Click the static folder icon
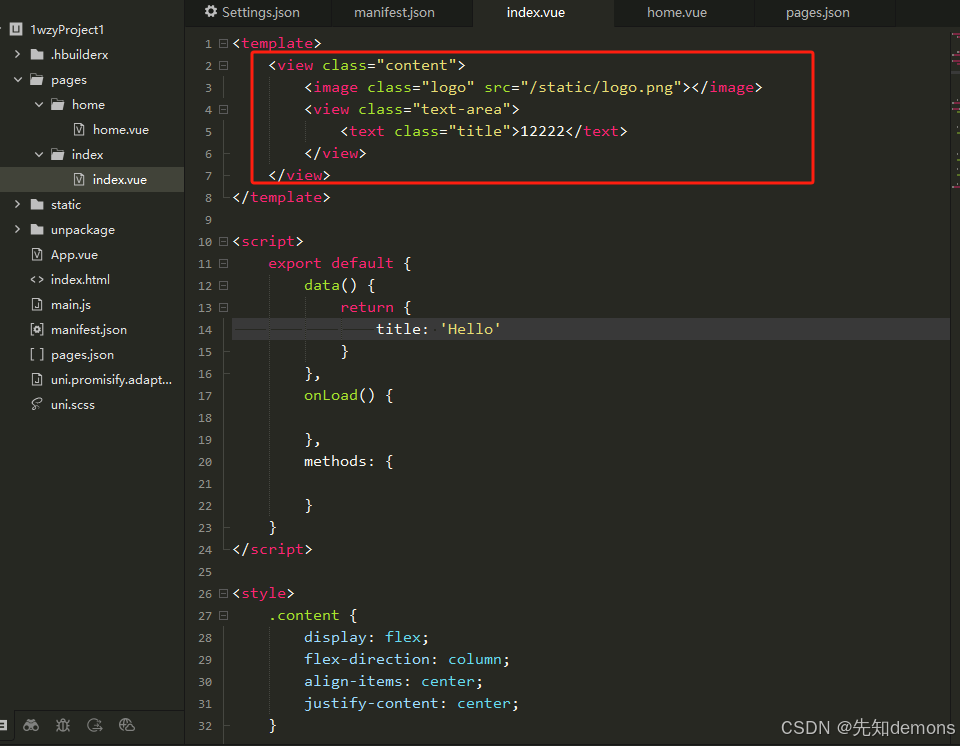 (x=37, y=205)
